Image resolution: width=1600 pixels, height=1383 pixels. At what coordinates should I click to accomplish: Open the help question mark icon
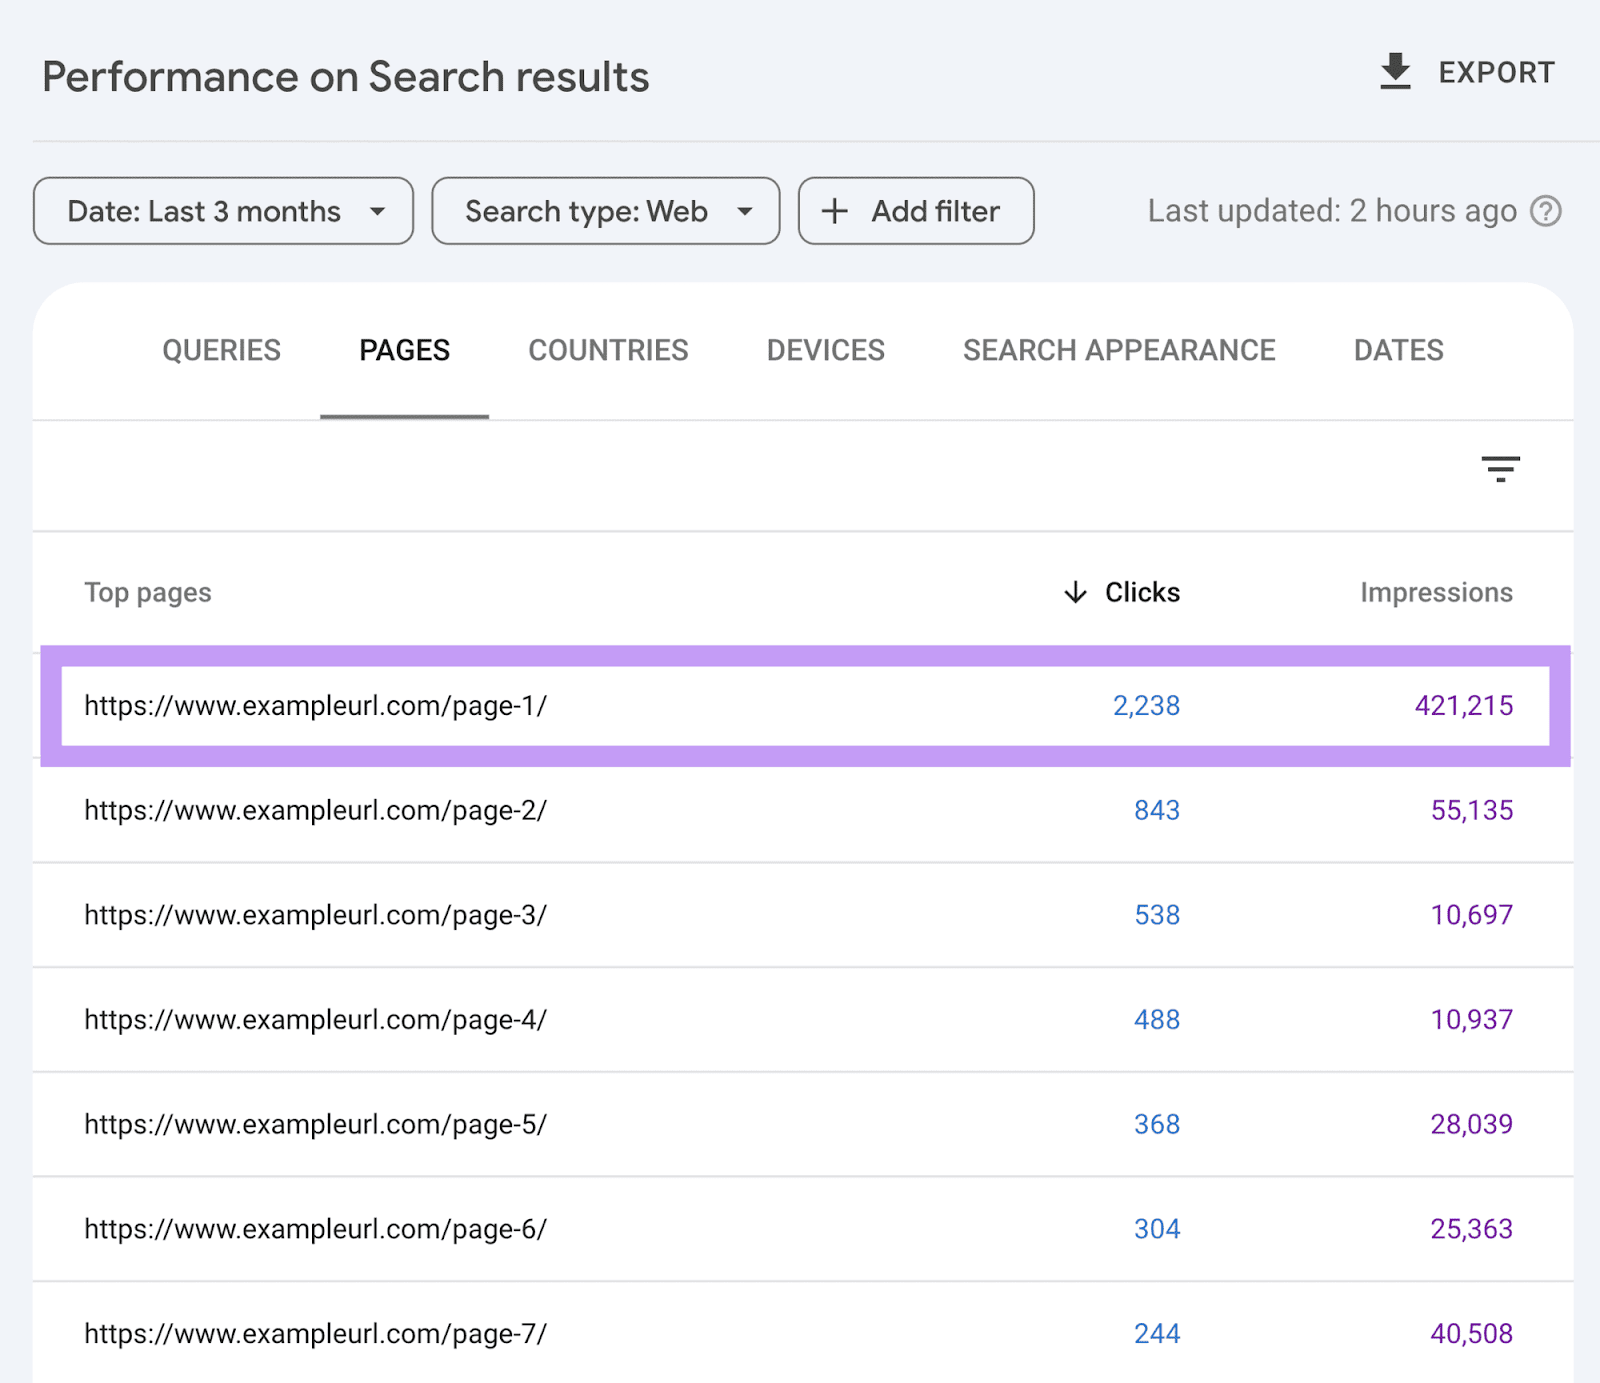click(1545, 211)
